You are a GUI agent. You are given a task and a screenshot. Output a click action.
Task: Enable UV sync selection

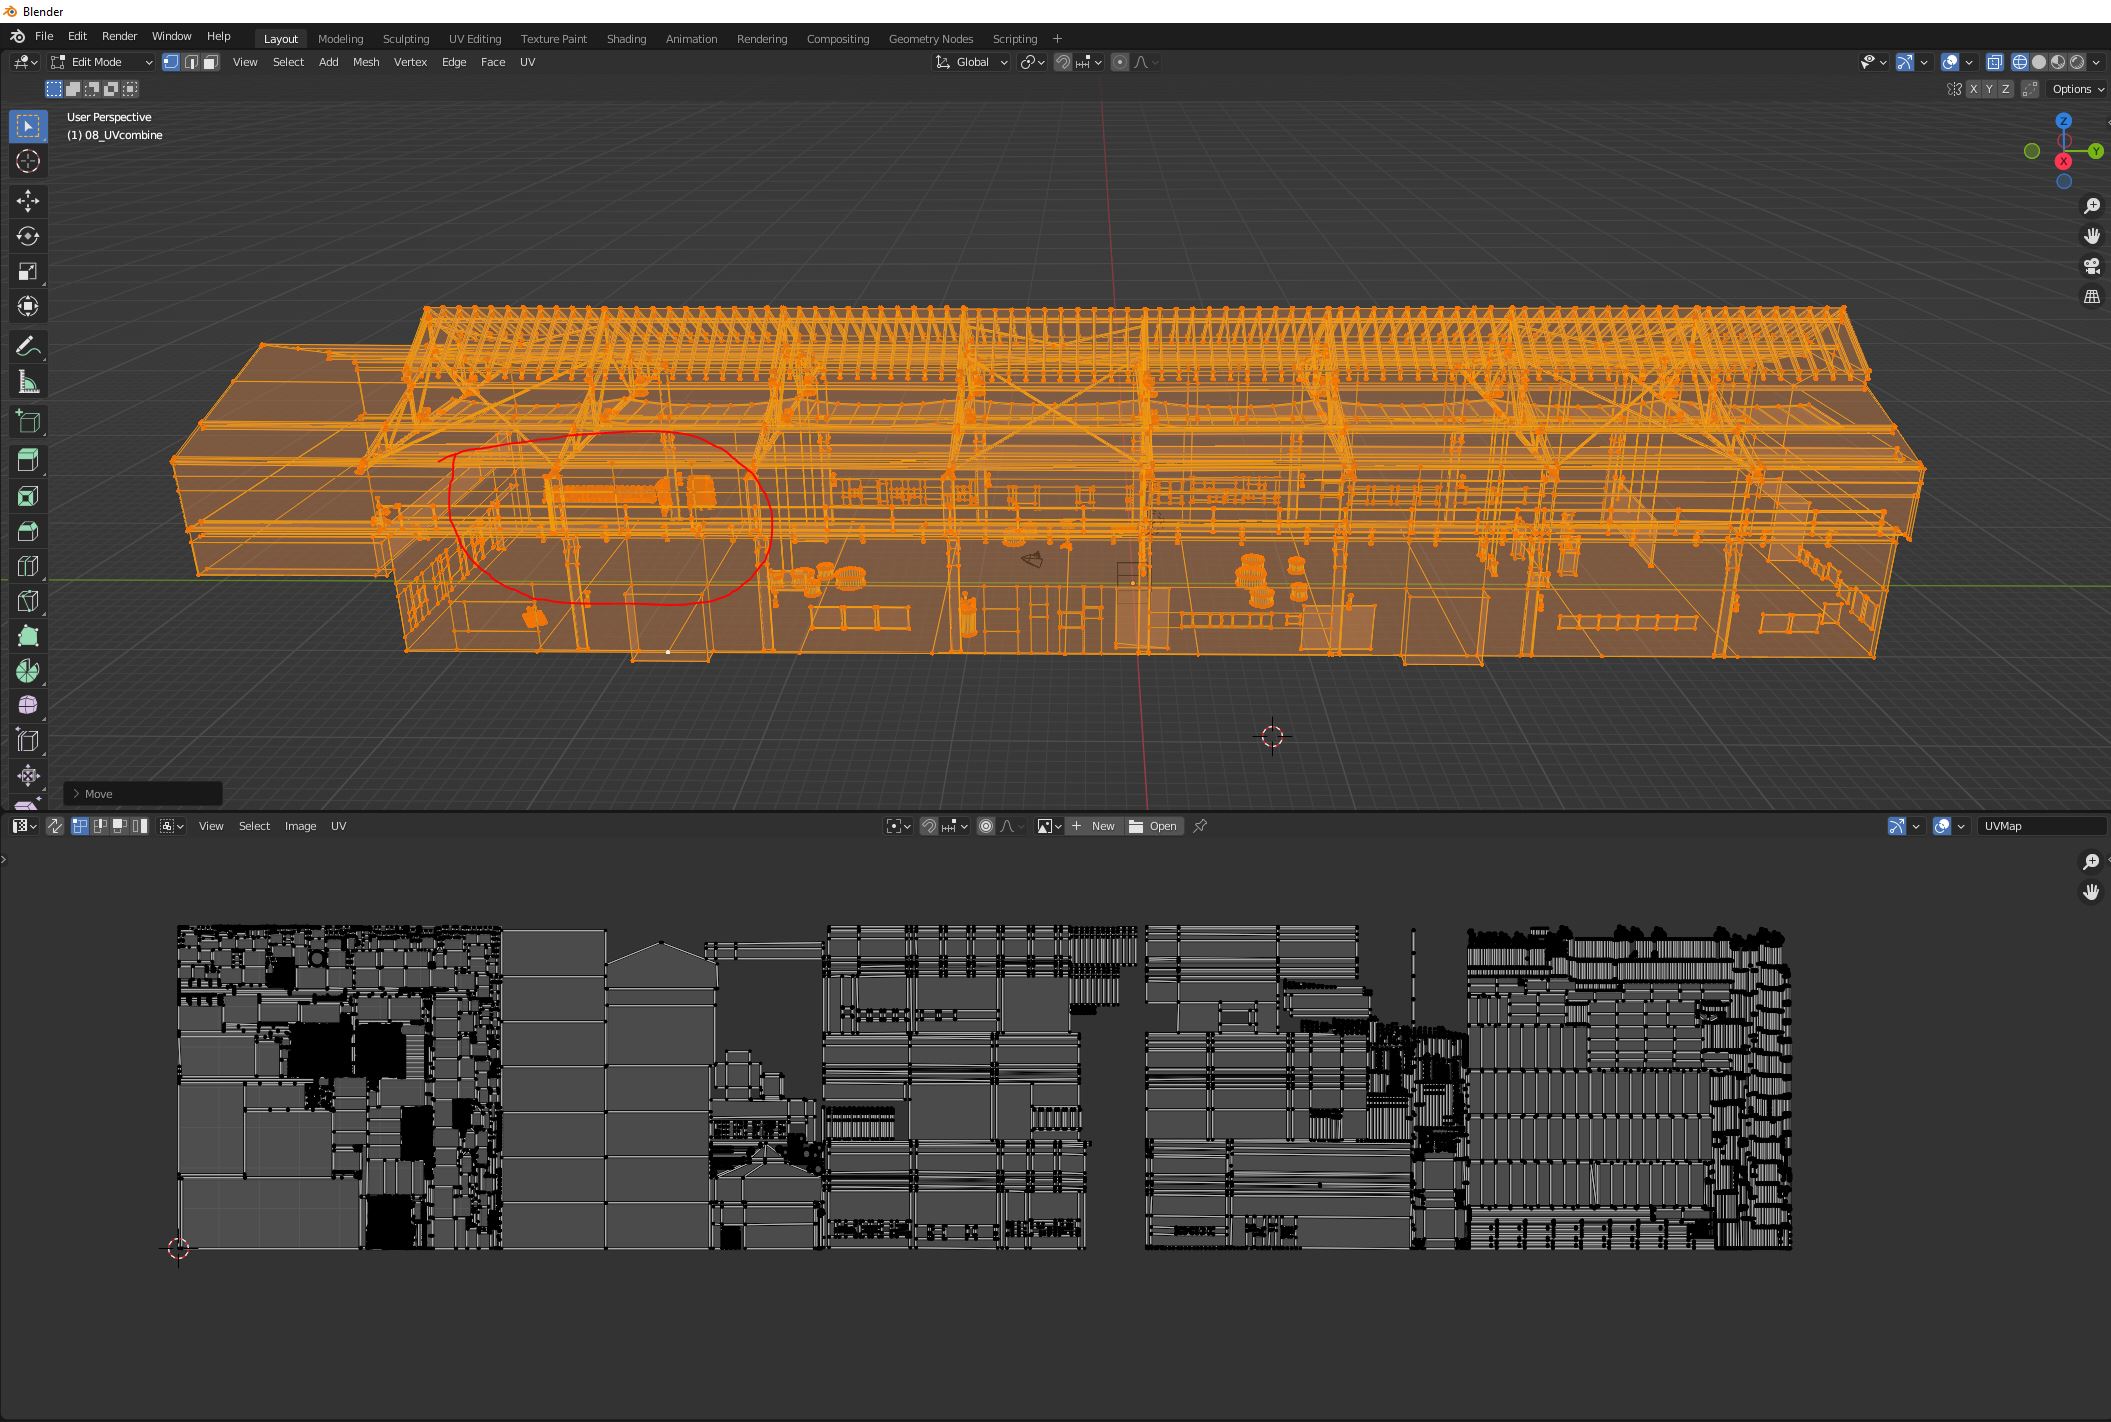[55, 826]
